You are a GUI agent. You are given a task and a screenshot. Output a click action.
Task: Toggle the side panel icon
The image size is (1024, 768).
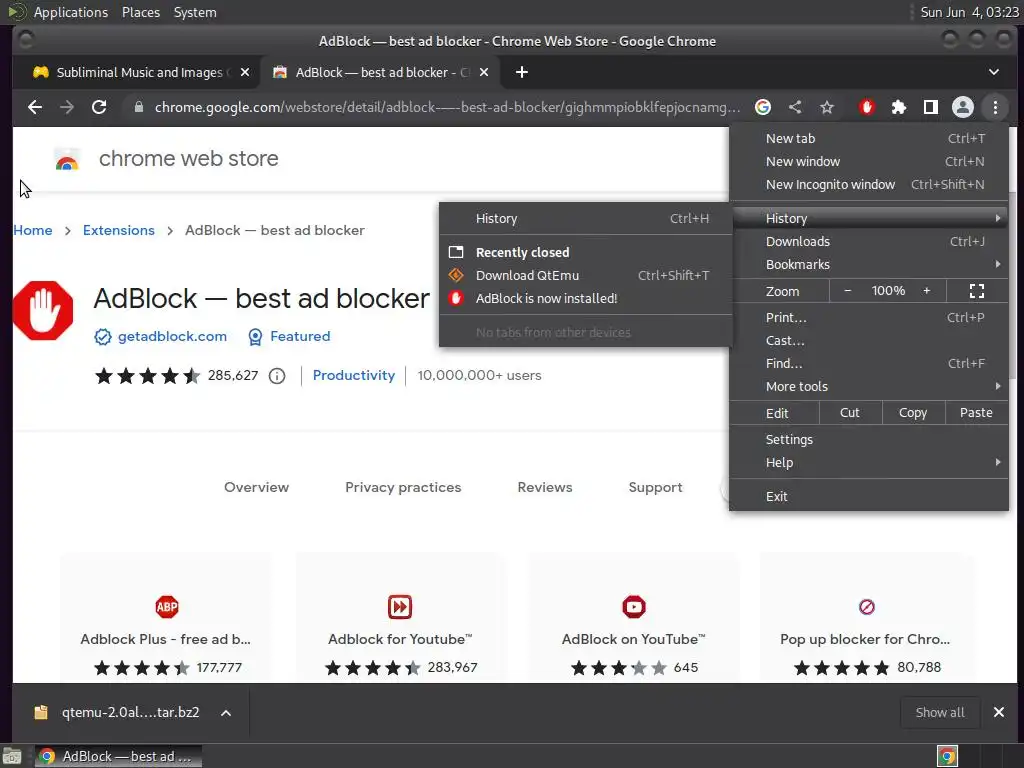(931, 107)
